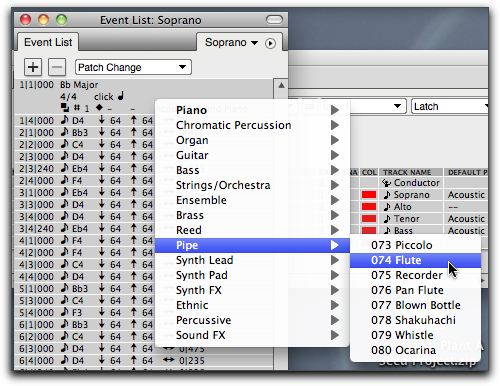Screen dimensions: 500x386
Task: Select the Bb3 note at 6|1|000
Action: pos(80,324)
